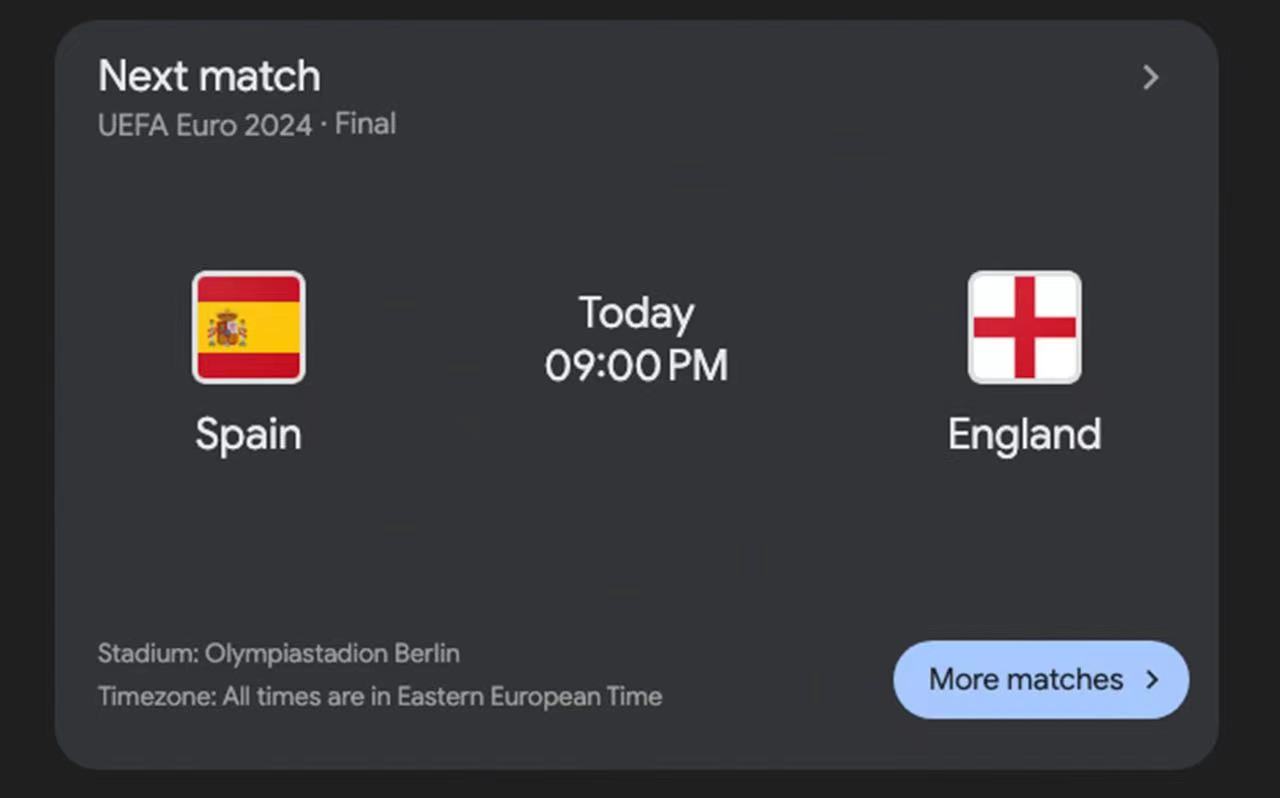
Task: Click the Spain flag icon
Action: tap(248, 327)
